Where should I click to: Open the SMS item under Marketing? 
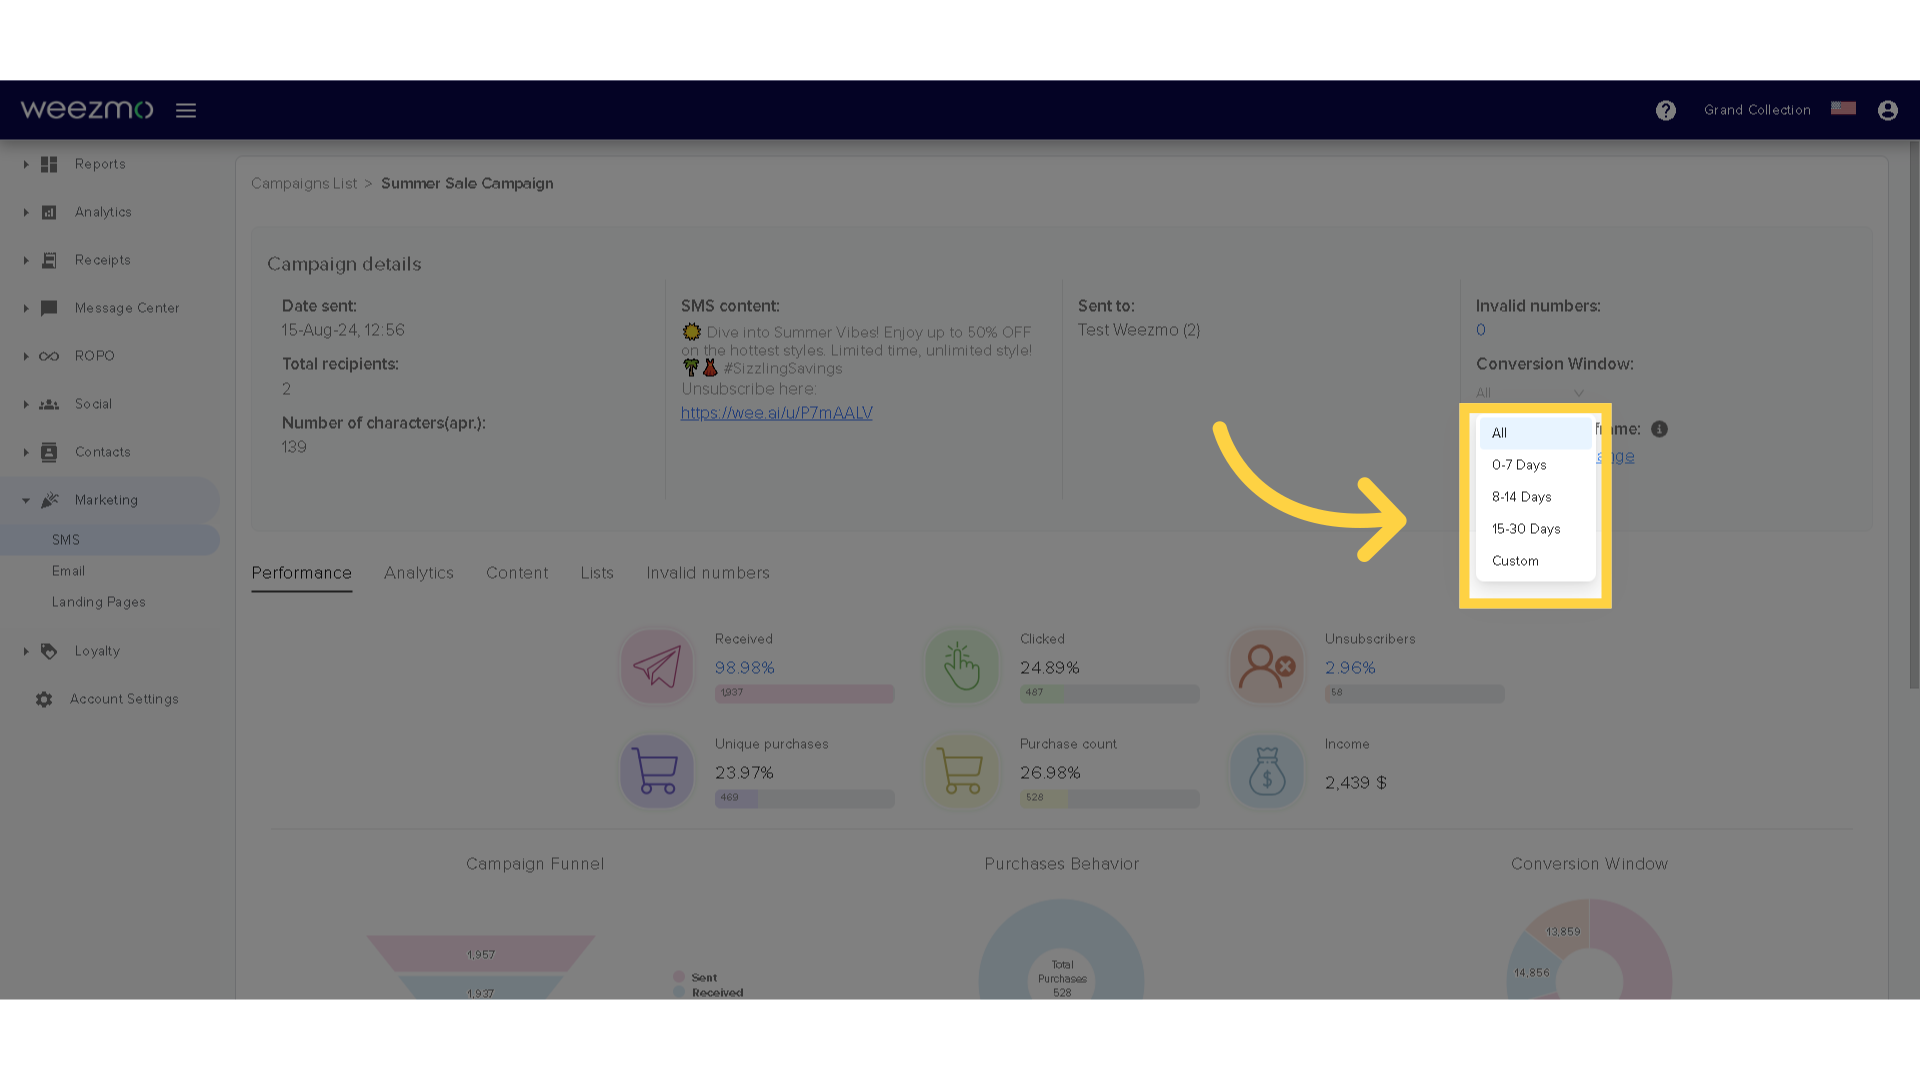click(110, 540)
